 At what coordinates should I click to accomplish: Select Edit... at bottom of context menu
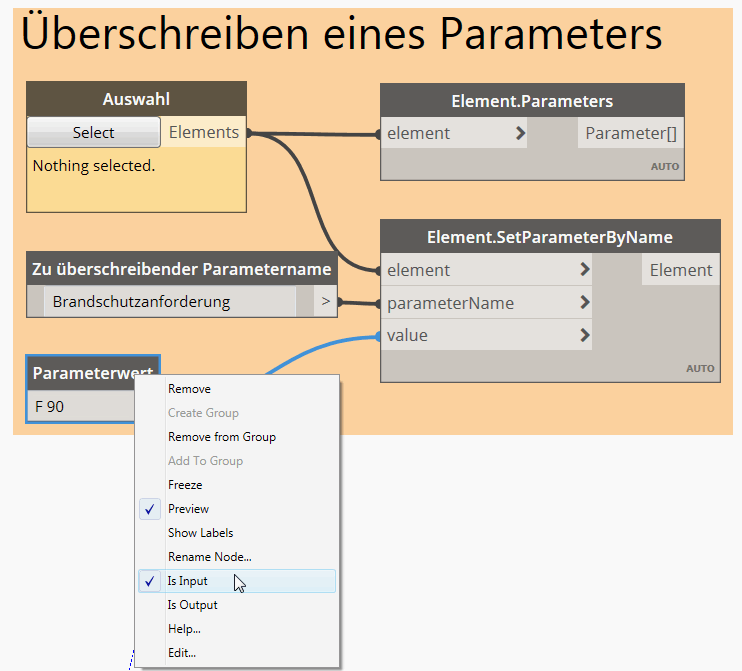click(182, 653)
